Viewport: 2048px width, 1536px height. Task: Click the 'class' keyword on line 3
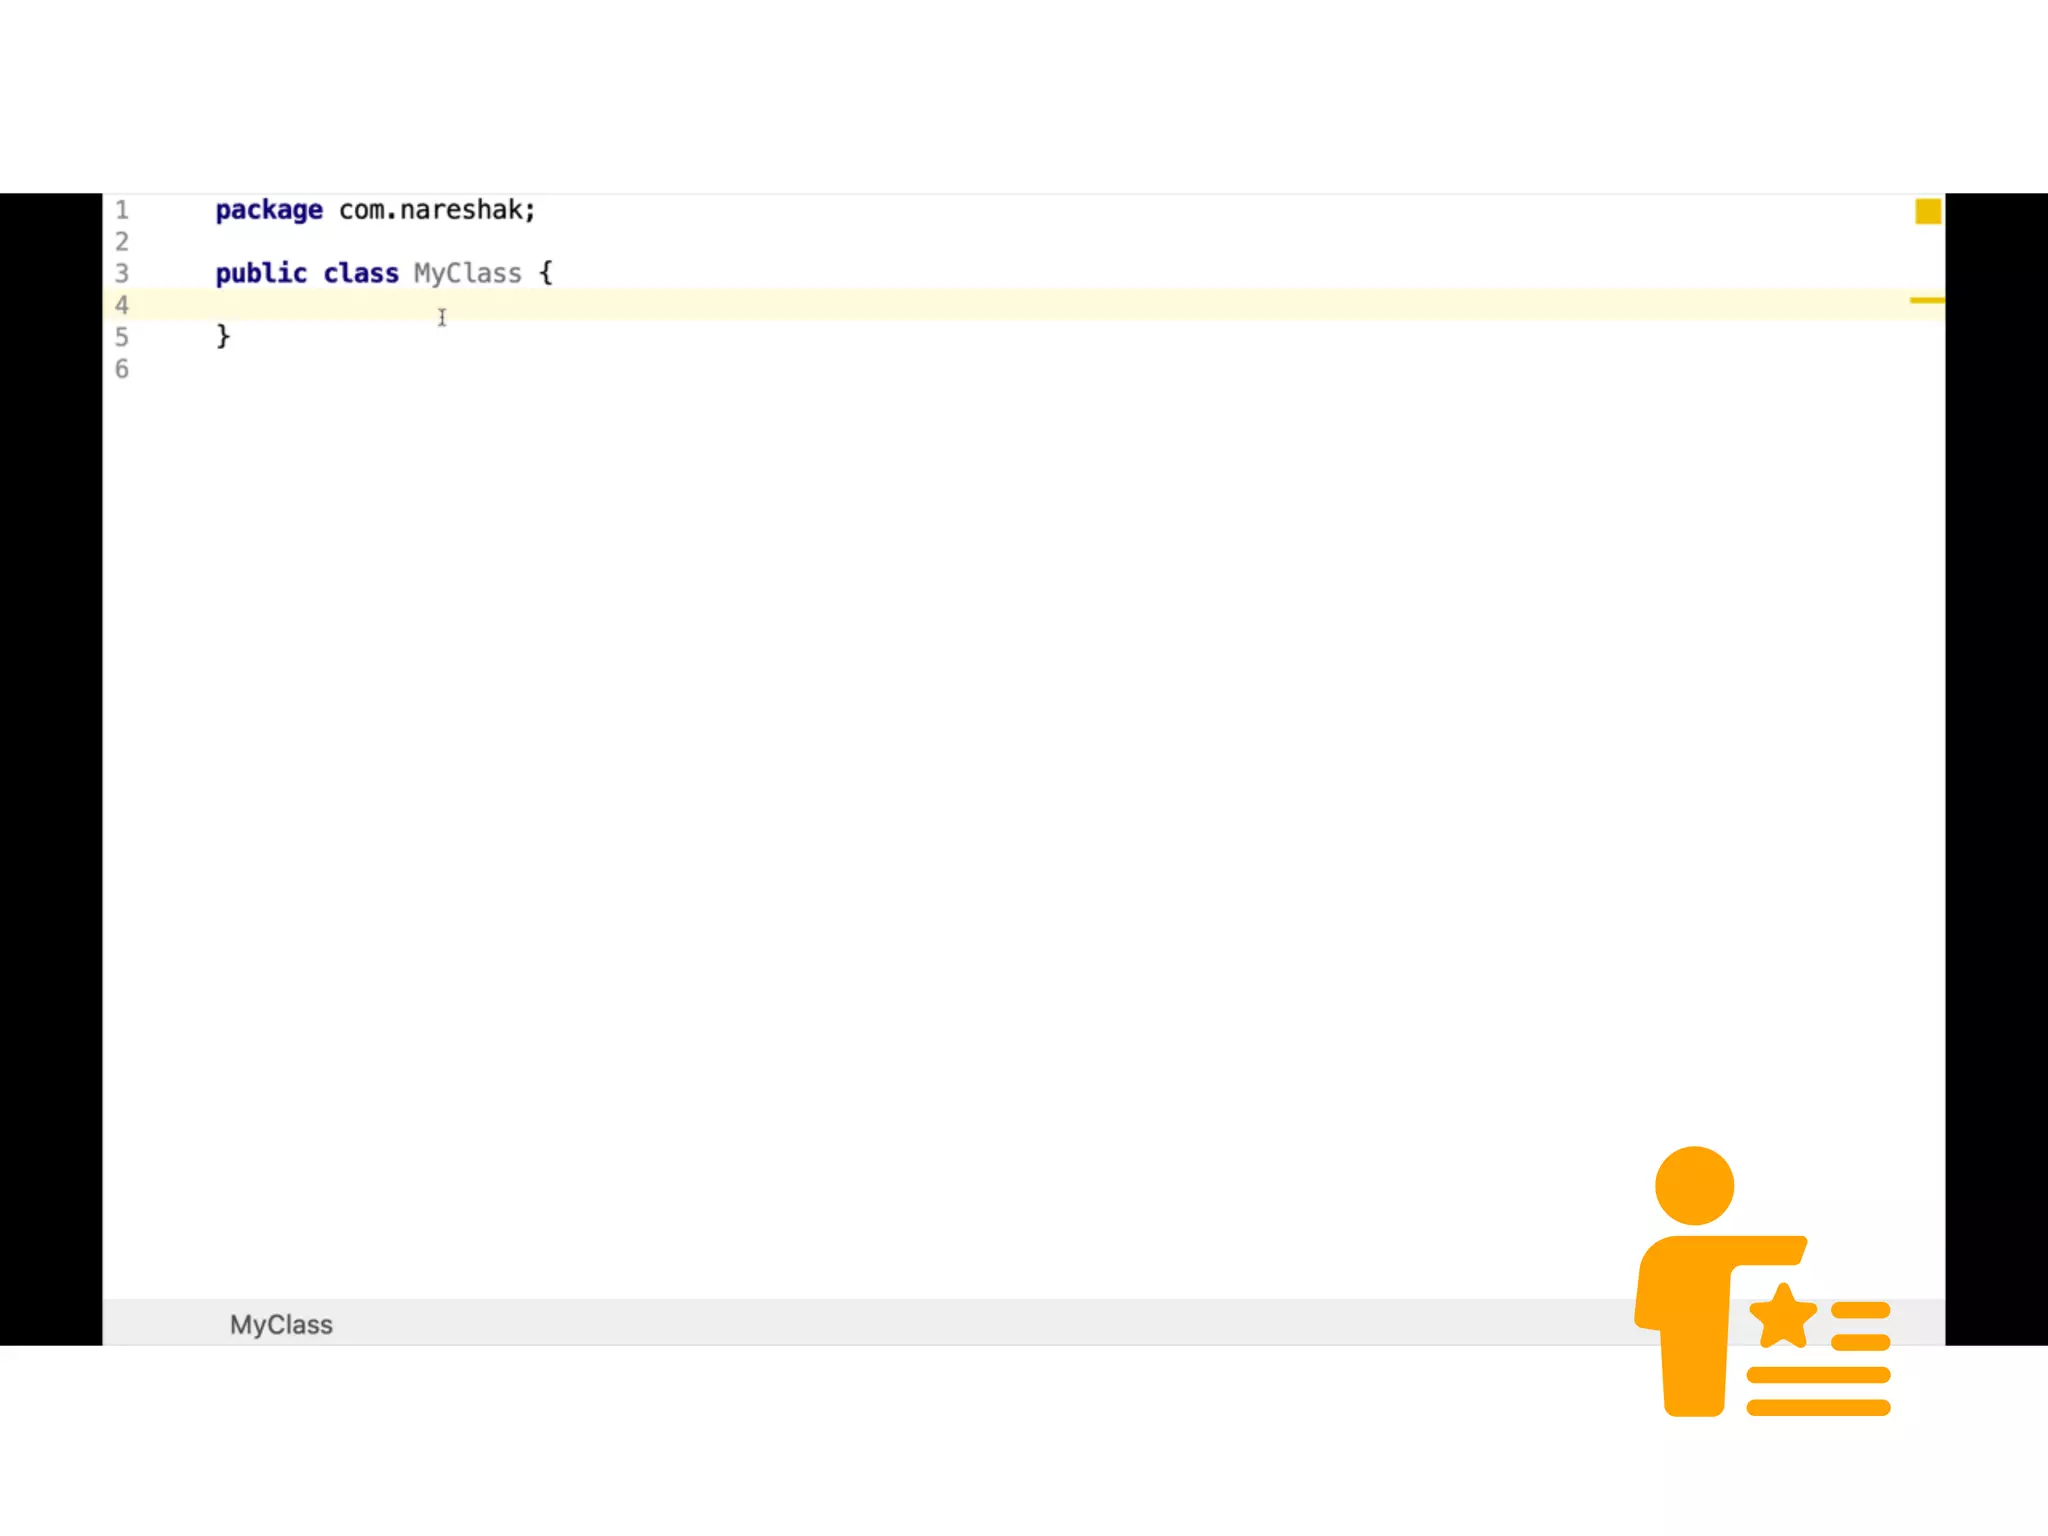[360, 274]
